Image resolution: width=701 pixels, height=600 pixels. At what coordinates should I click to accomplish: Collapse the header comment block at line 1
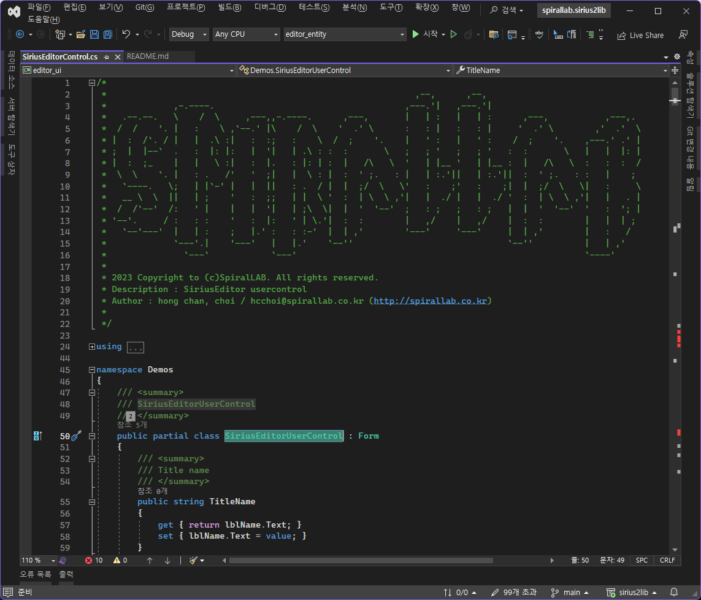(x=92, y=83)
